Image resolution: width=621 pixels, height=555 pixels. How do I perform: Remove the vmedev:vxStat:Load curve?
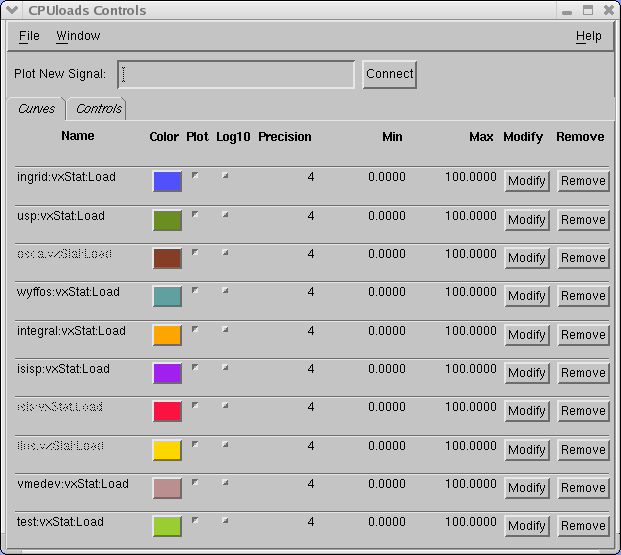click(x=583, y=488)
